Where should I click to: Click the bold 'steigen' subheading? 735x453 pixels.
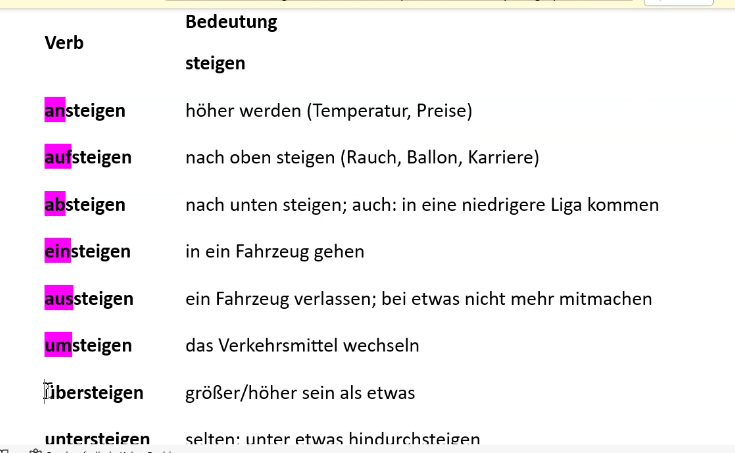(x=215, y=63)
